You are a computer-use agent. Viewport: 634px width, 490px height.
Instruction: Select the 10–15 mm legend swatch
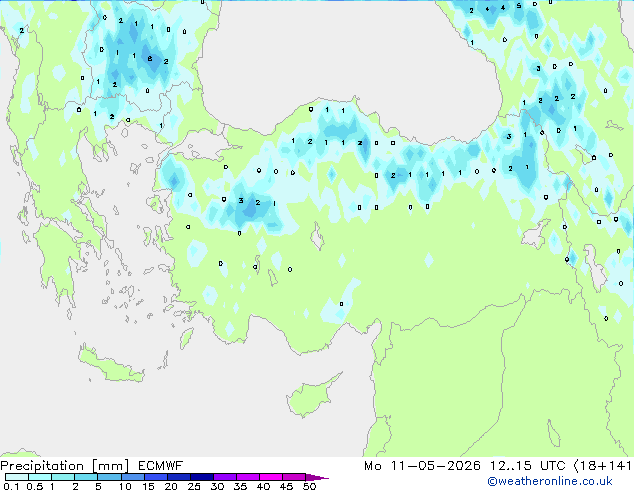132,477
